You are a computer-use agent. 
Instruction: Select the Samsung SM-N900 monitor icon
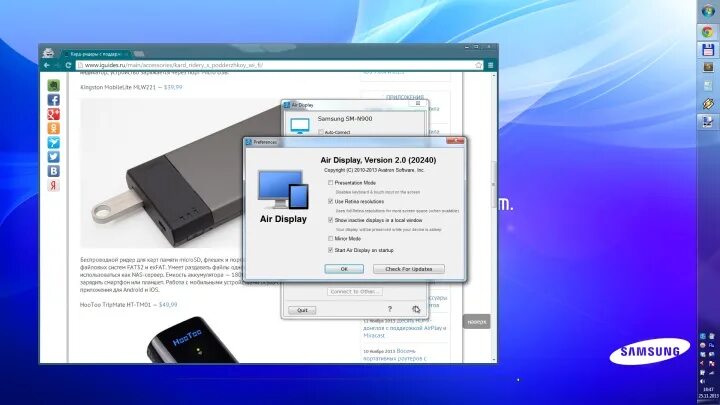(300, 125)
